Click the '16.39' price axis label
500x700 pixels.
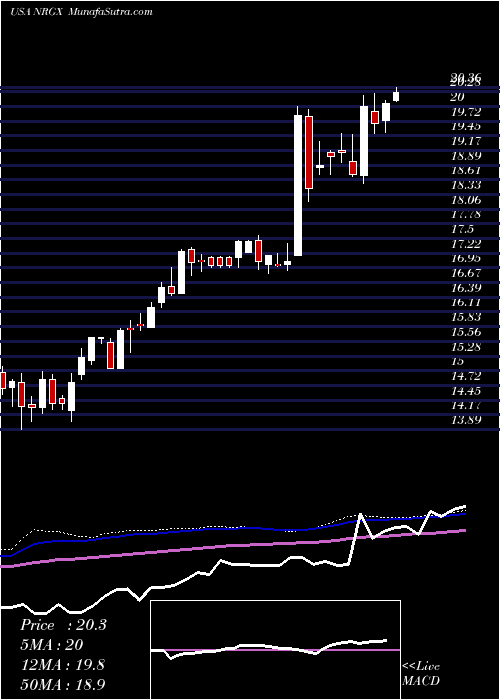point(466,288)
